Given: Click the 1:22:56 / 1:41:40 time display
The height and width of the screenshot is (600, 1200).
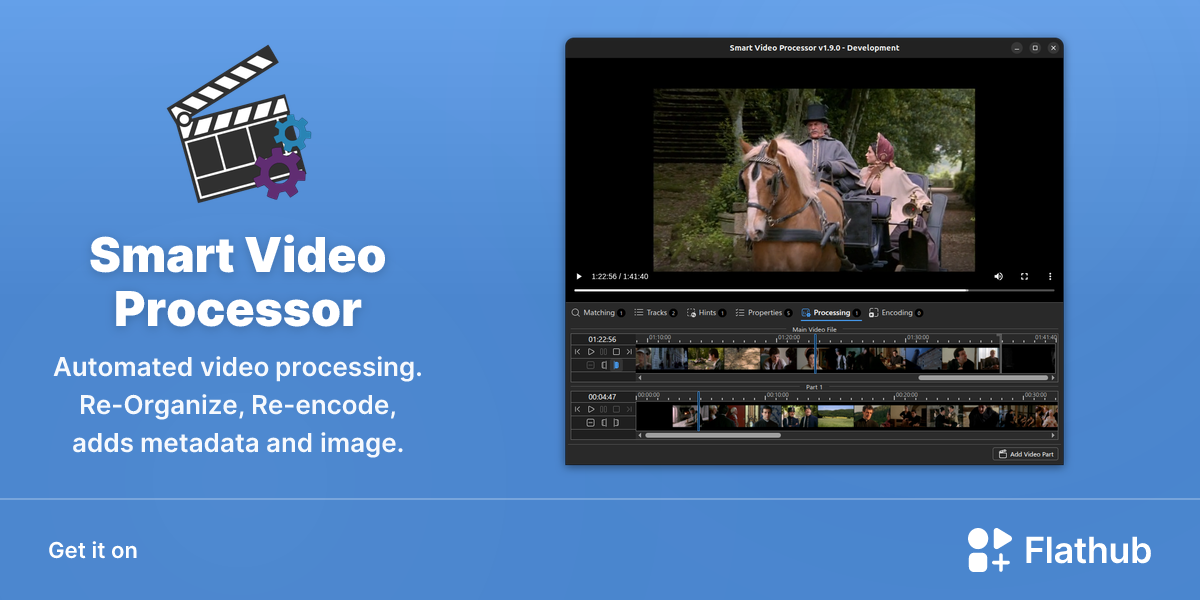Looking at the screenshot, I should (x=620, y=276).
